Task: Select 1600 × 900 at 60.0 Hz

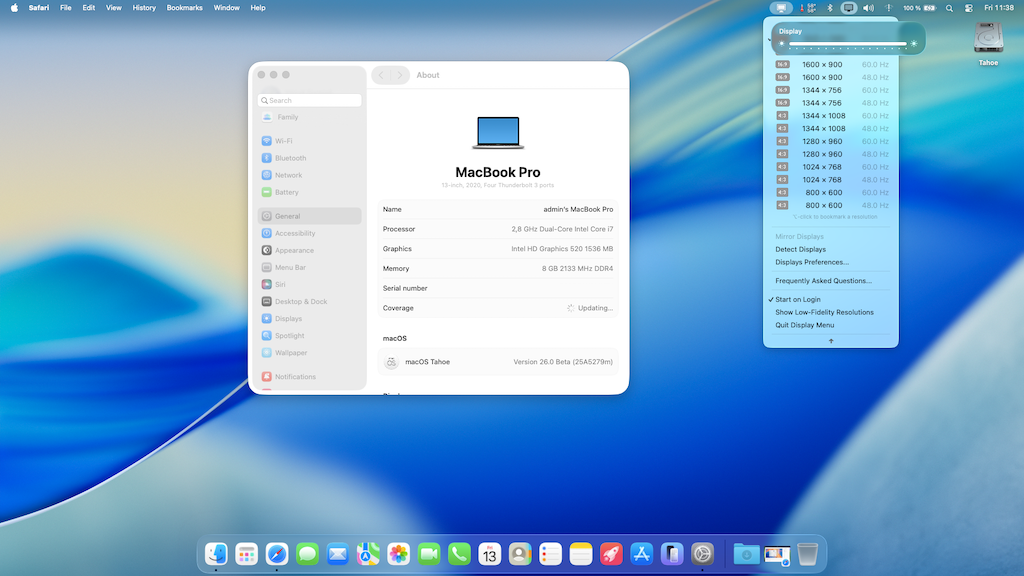Action: click(x=831, y=65)
